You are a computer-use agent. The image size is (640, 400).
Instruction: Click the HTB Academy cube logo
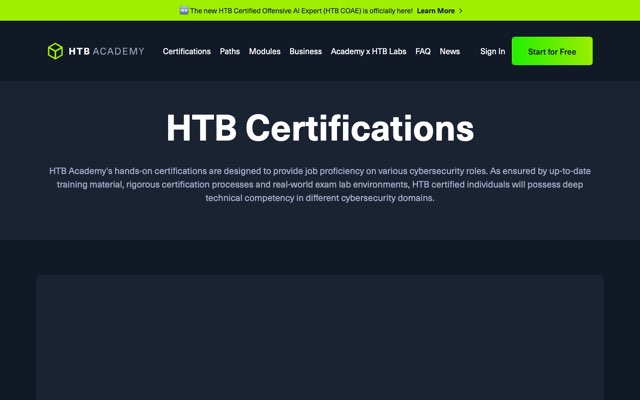coord(56,51)
